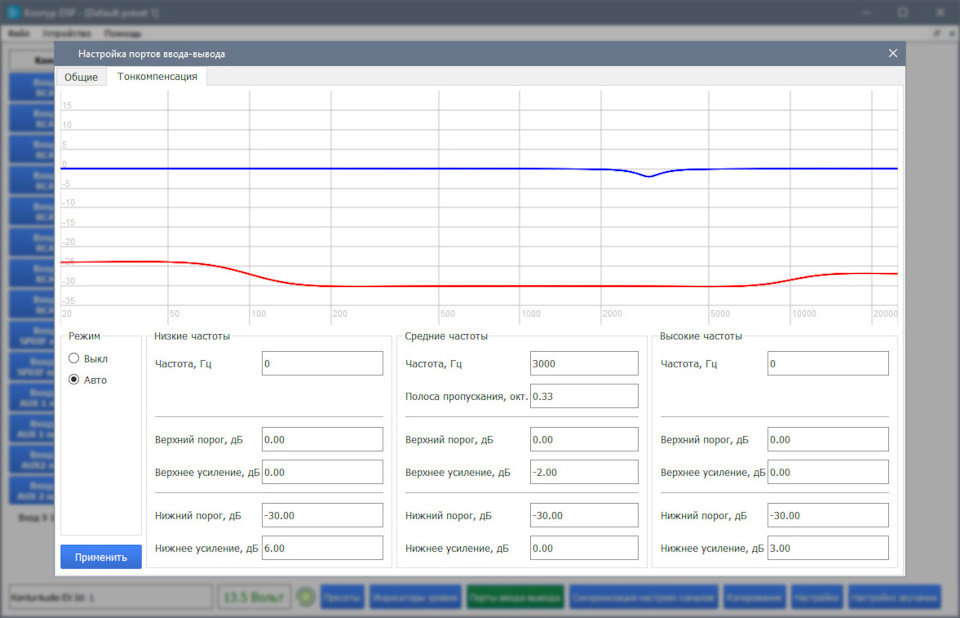Click the Применить button

(x=101, y=557)
